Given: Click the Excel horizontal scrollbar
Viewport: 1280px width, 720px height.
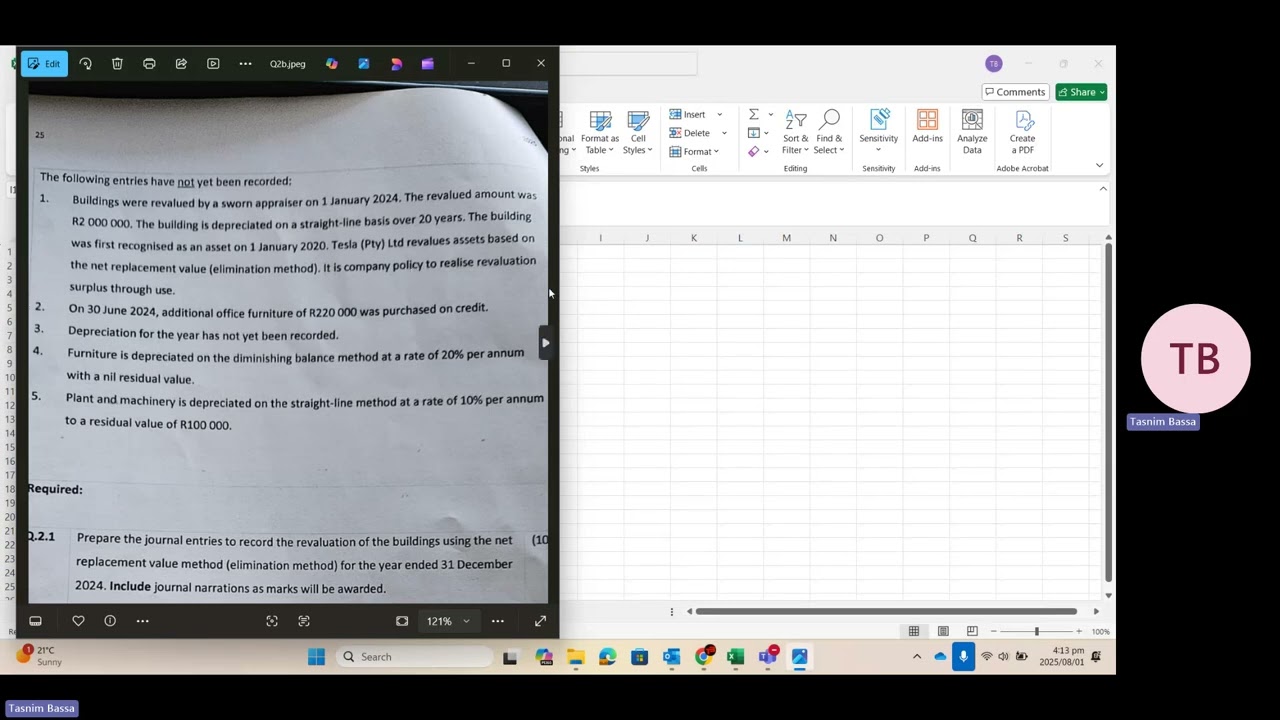Looking at the screenshot, I should point(886,611).
